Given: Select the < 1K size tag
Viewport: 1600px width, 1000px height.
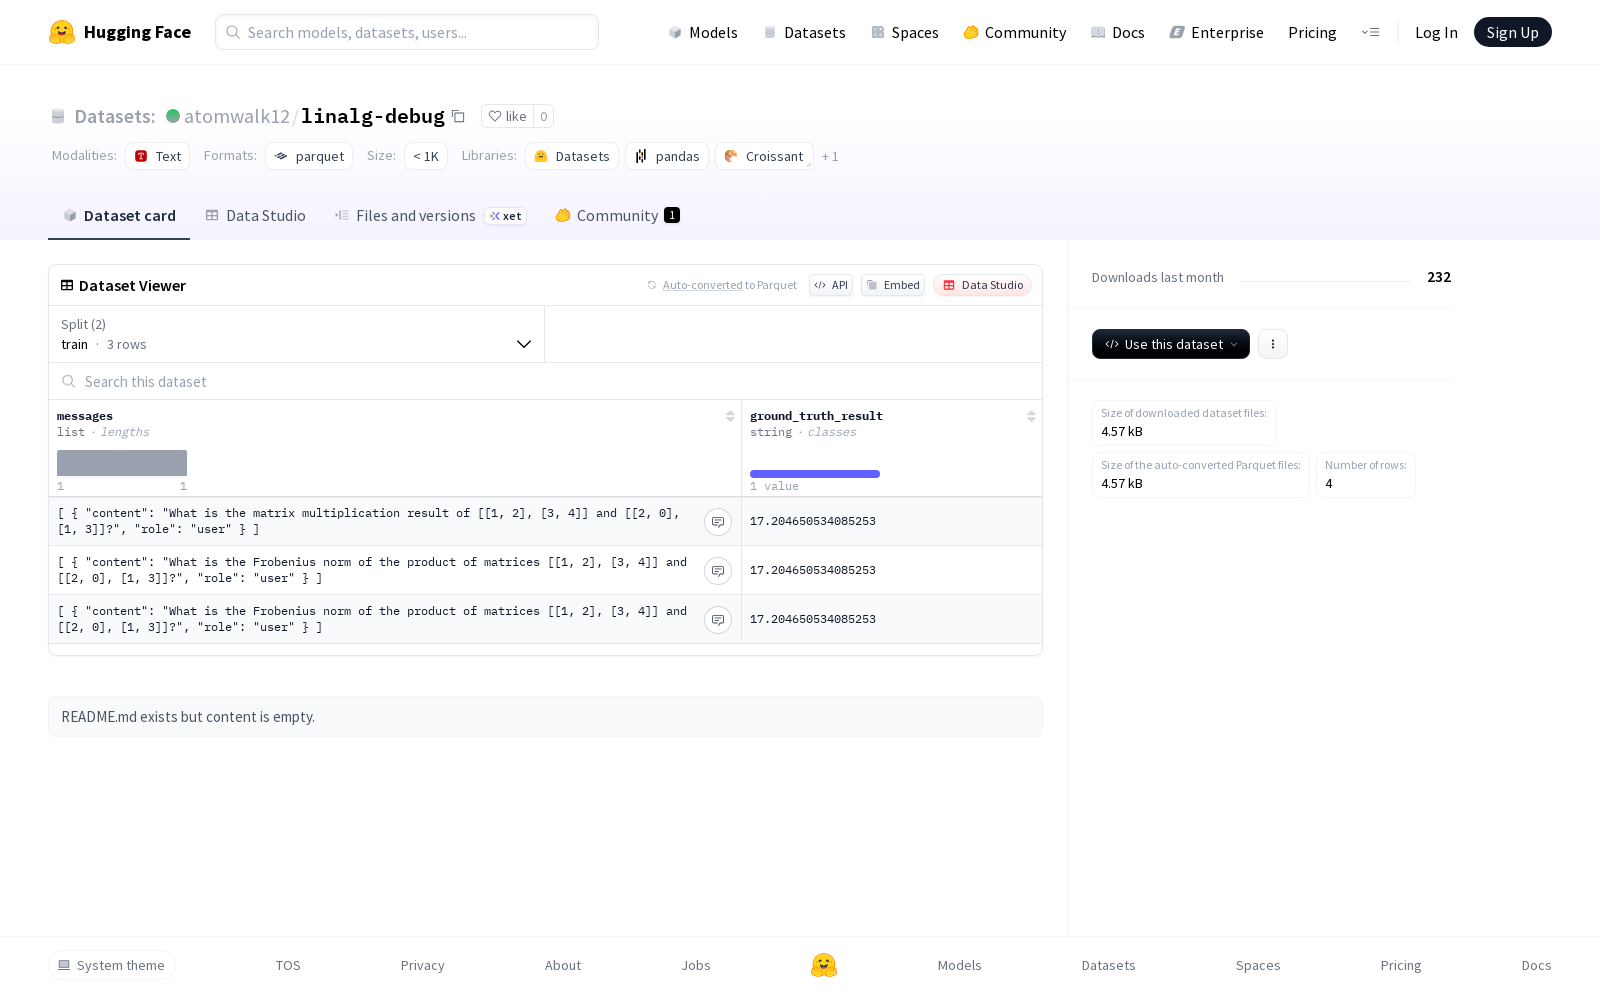Looking at the screenshot, I should (426, 156).
